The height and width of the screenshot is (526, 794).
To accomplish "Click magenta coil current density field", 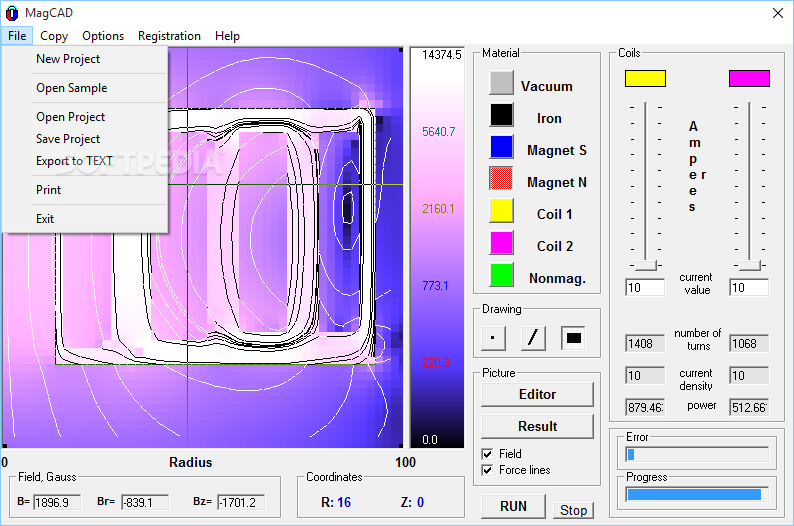I will coord(749,376).
